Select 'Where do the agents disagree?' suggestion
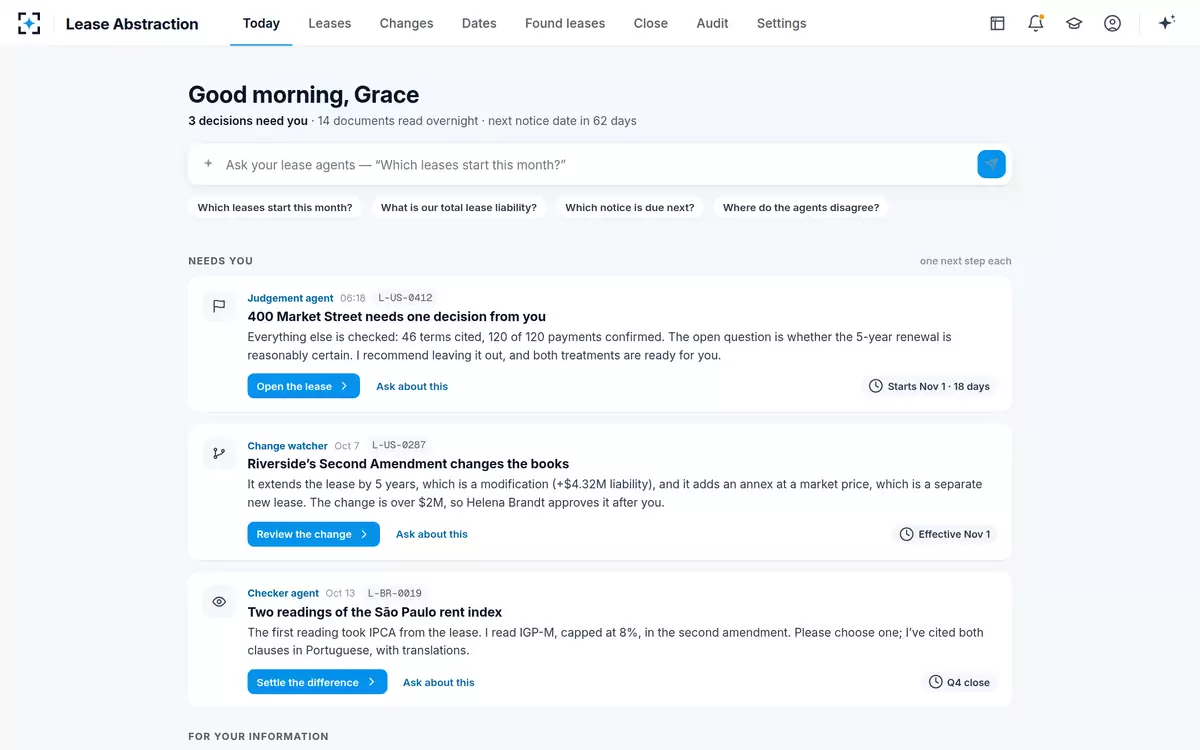 pos(801,208)
